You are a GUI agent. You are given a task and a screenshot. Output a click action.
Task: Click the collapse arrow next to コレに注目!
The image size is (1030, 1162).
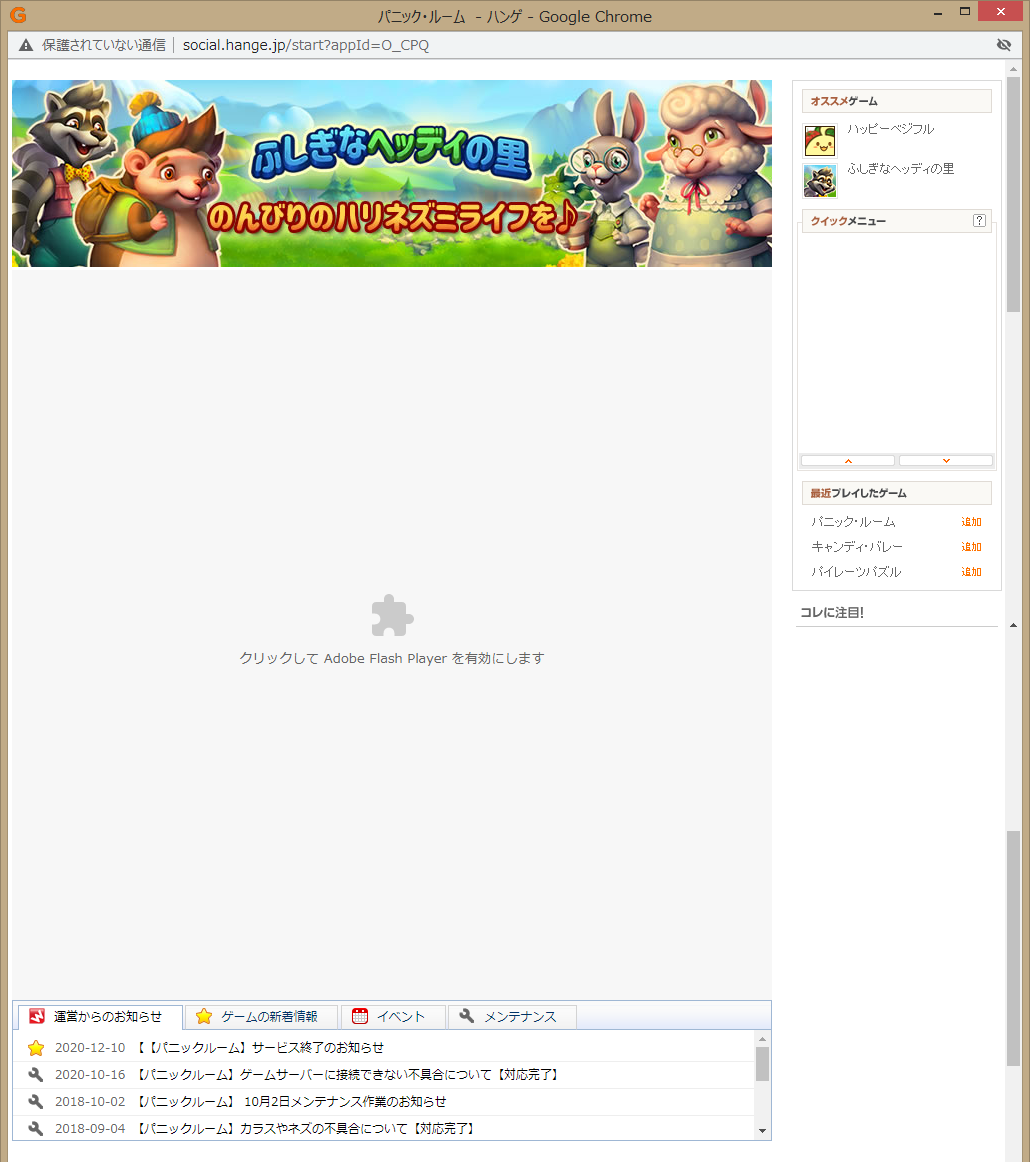(1013, 625)
